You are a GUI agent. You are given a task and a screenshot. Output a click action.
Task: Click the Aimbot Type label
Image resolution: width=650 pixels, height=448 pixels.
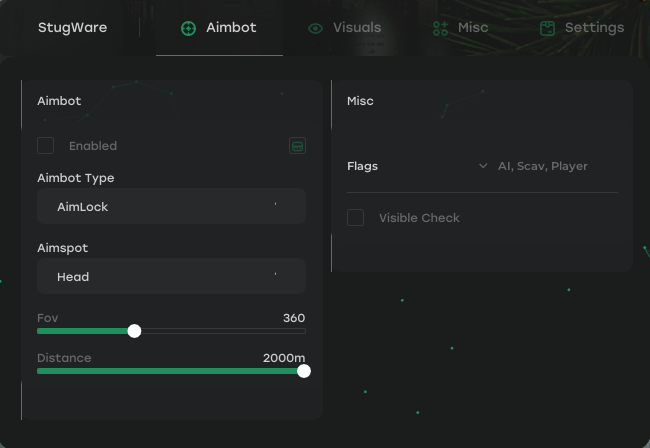coord(76,178)
